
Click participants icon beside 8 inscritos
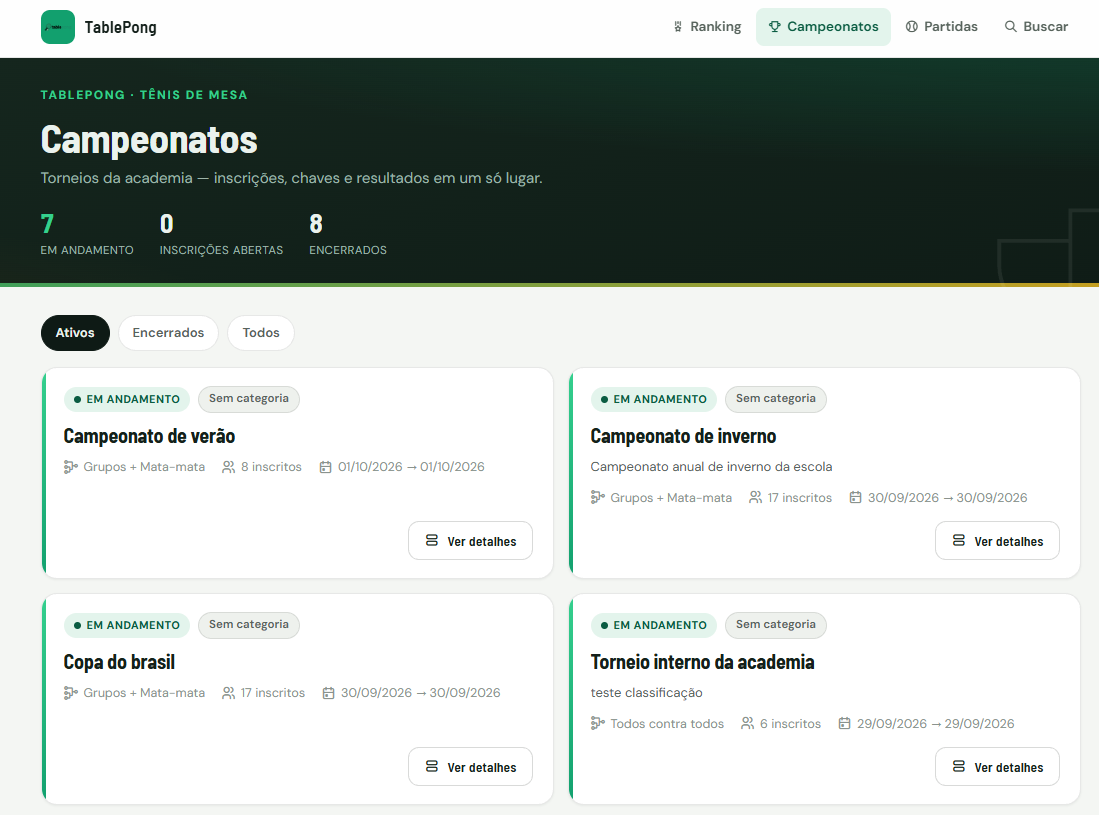pos(228,467)
